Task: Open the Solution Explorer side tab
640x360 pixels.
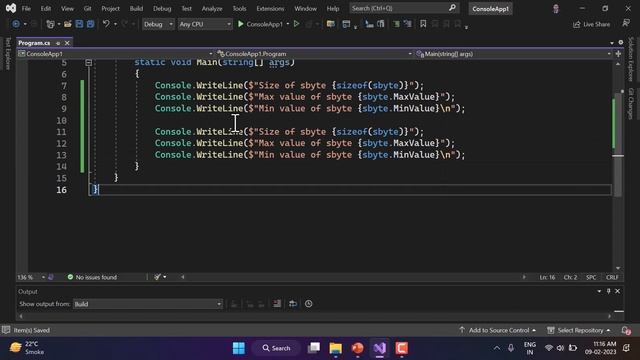Action: tap(631, 59)
